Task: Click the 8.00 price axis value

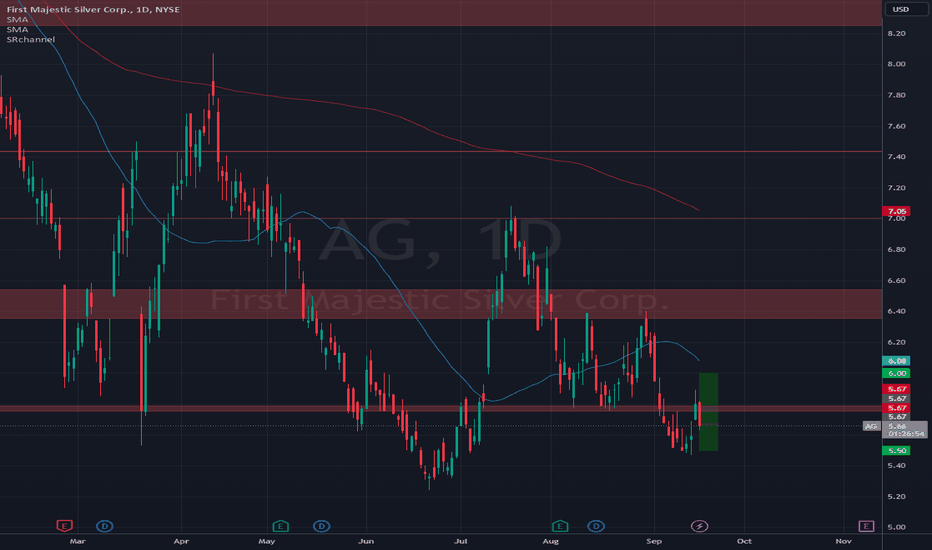Action: [896, 64]
